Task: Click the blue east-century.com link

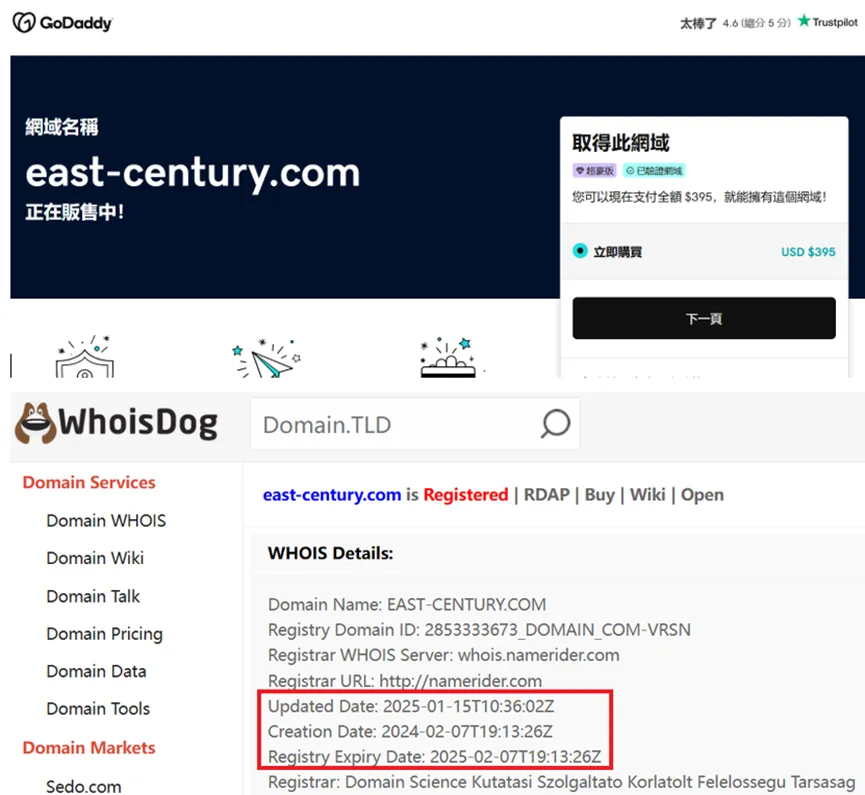Action: tap(332, 495)
